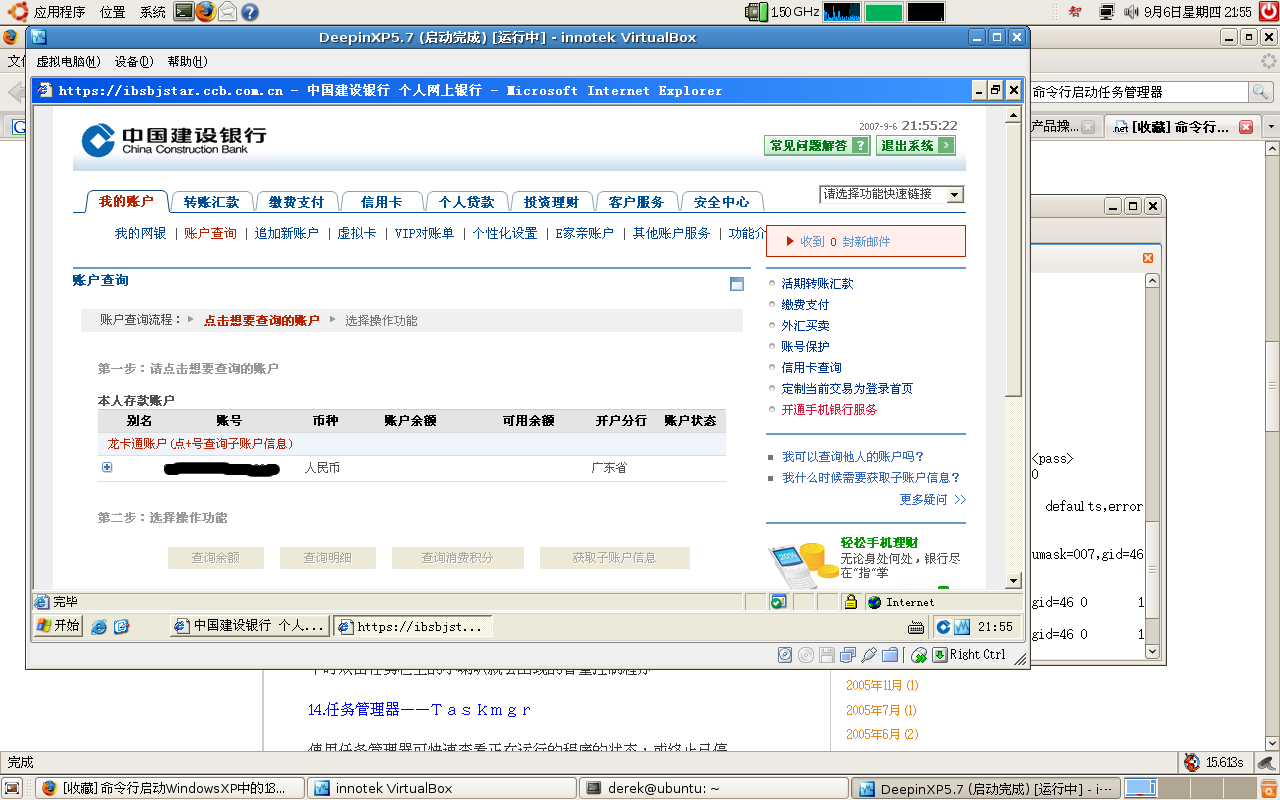Image resolution: width=1280 pixels, height=800 pixels.
Task: Click the VirtualBox Right Ctrl host-key indicator
Action: pos(970,655)
